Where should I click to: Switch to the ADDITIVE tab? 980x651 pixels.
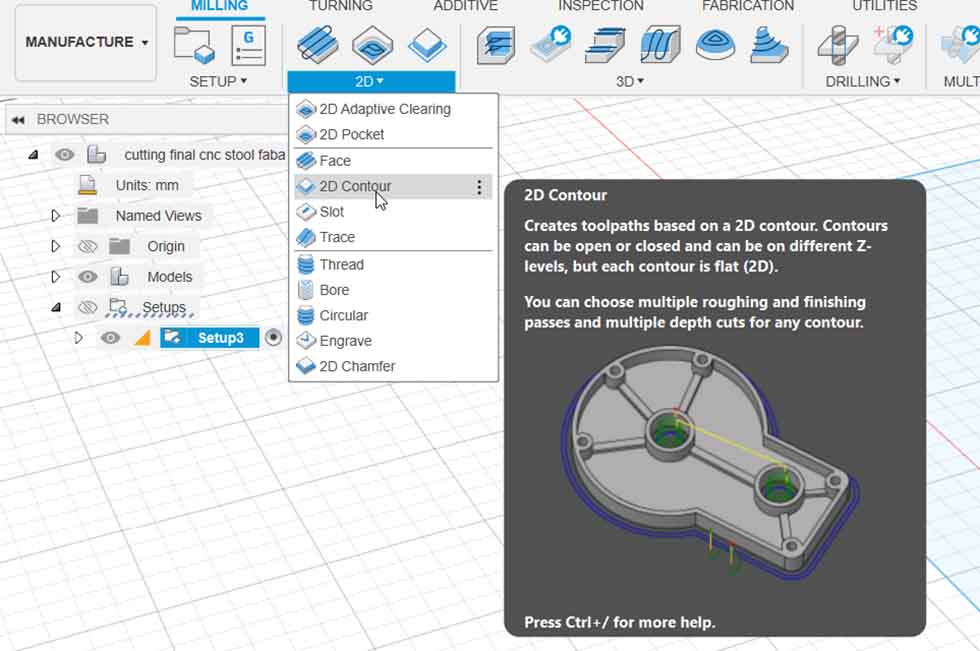pyautogui.click(x=466, y=6)
